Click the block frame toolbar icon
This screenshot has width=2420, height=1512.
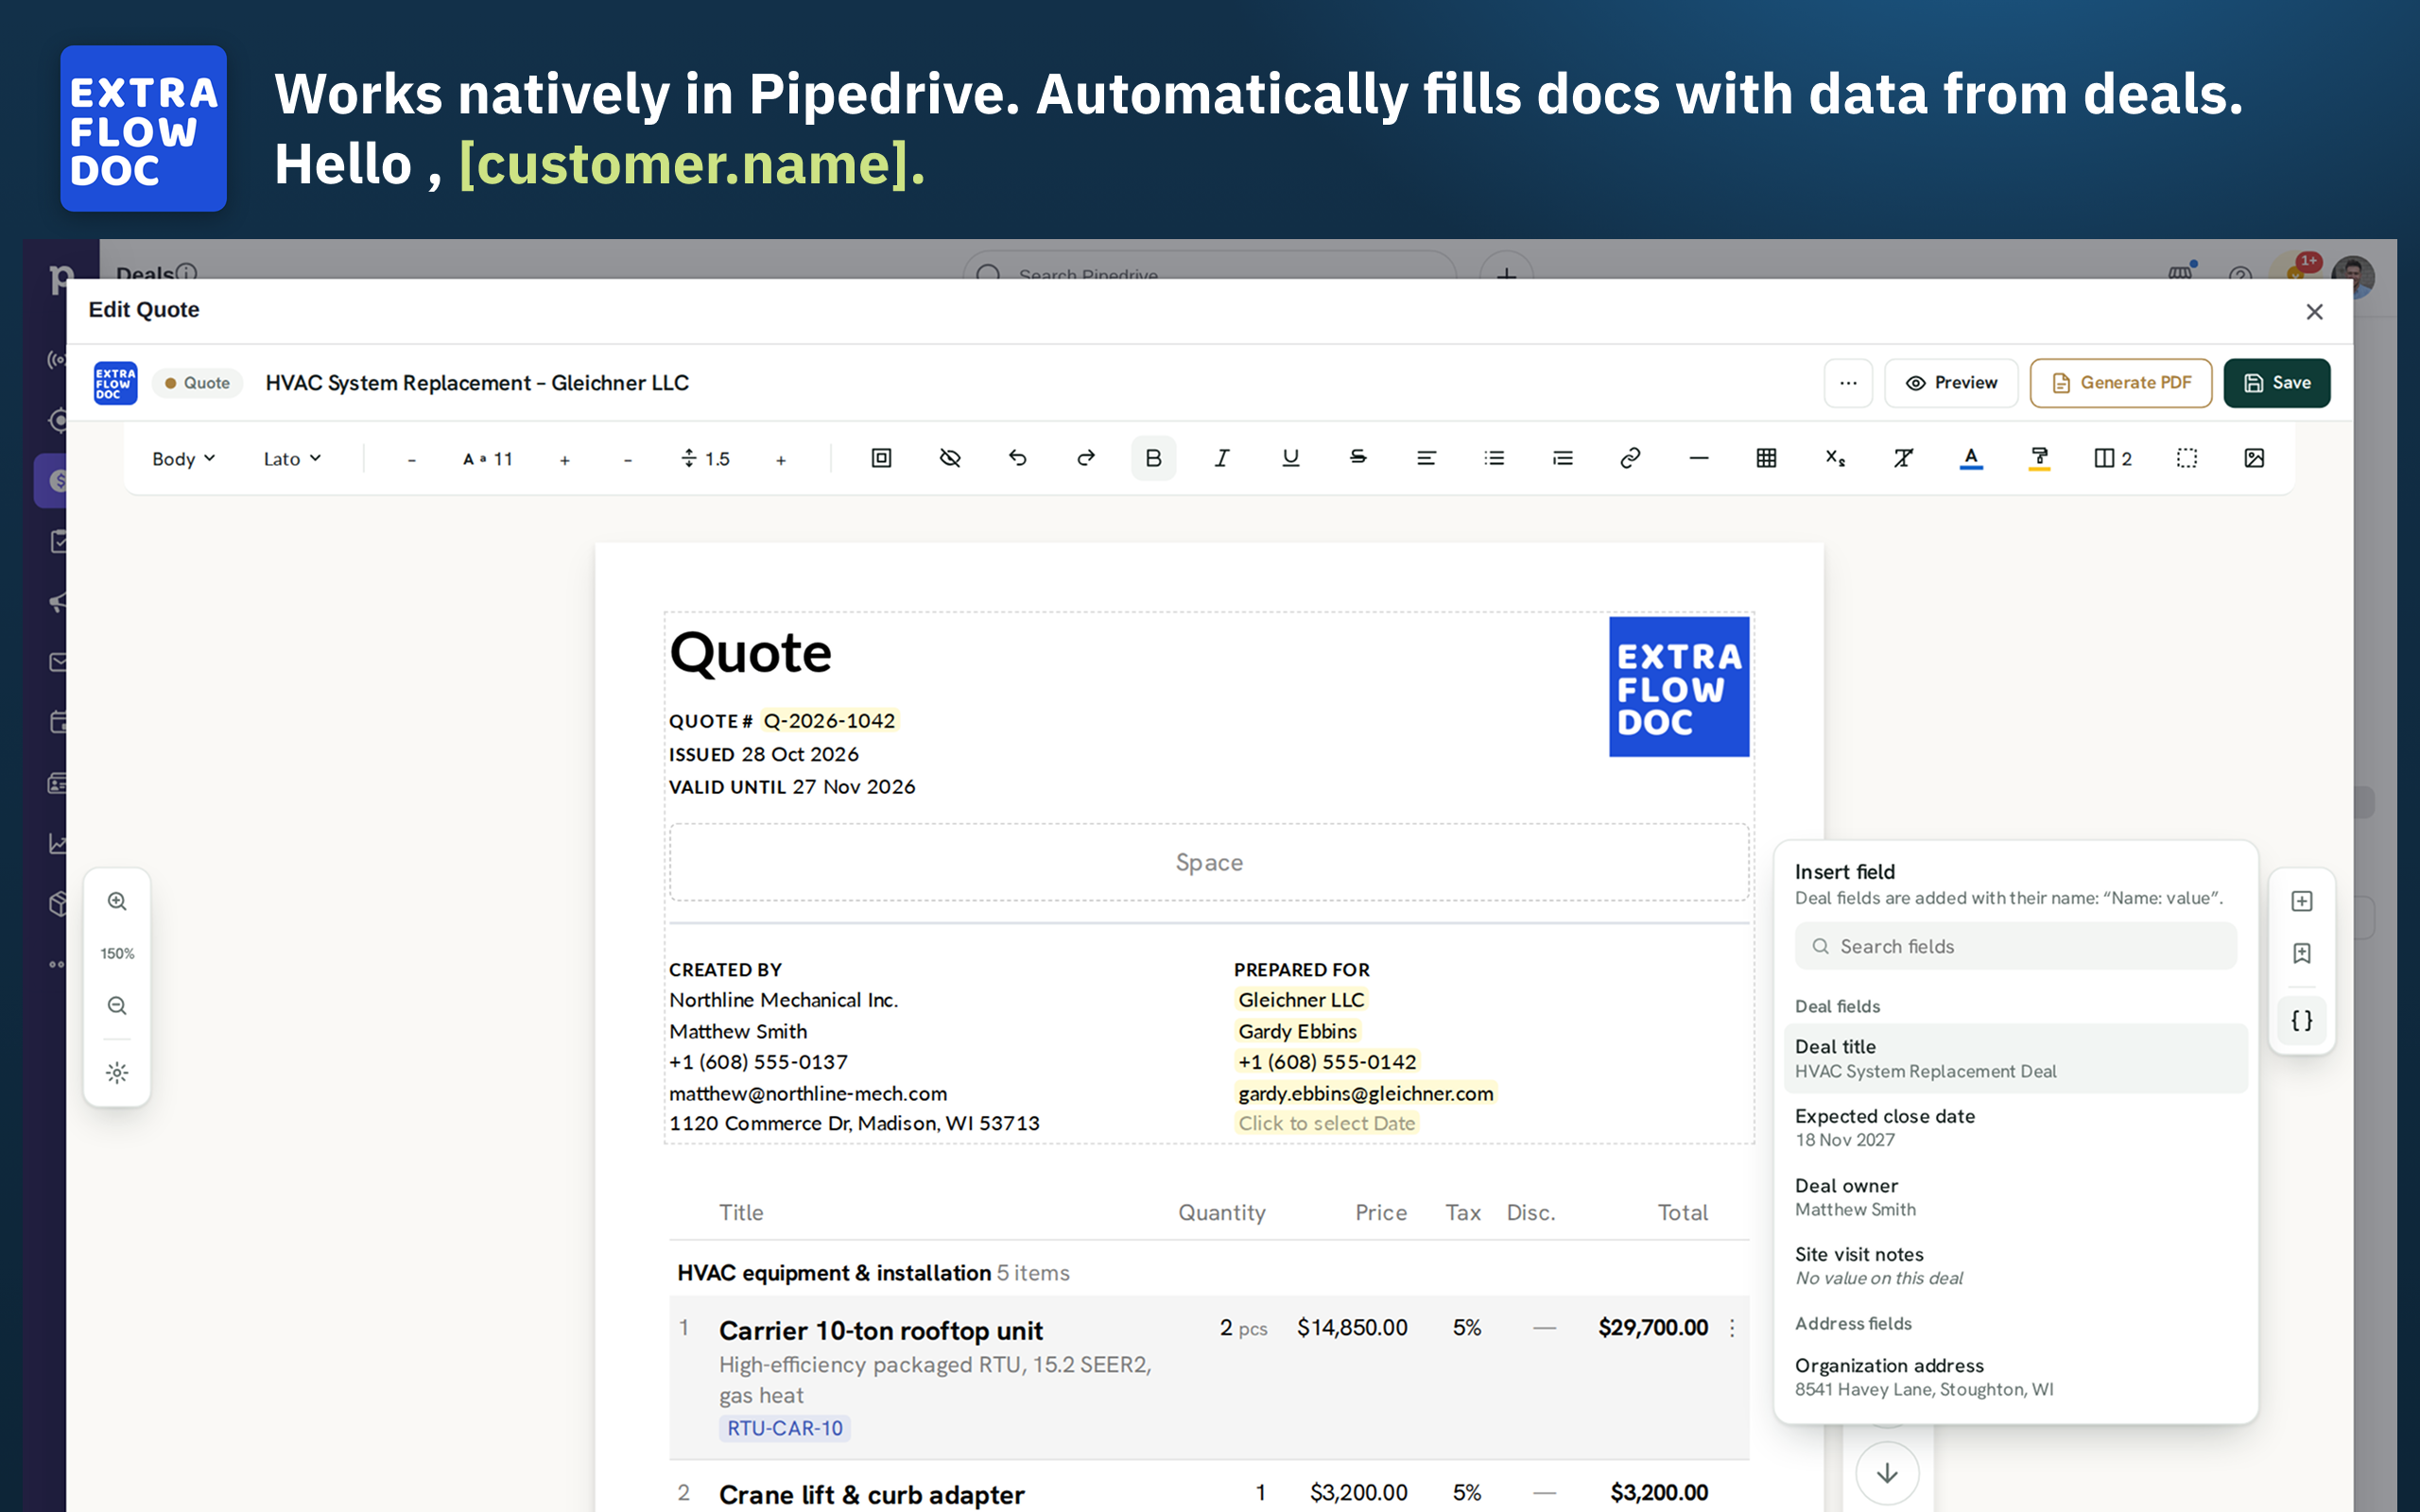[881, 458]
